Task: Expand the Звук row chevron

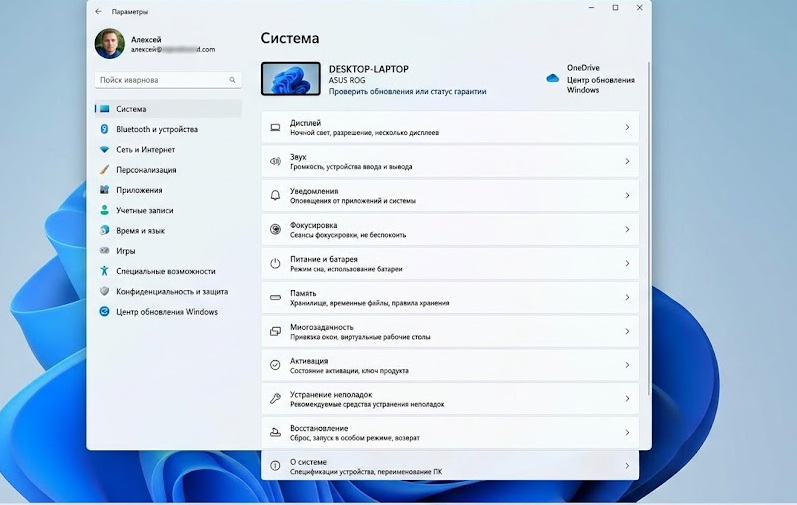Action: pos(627,161)
